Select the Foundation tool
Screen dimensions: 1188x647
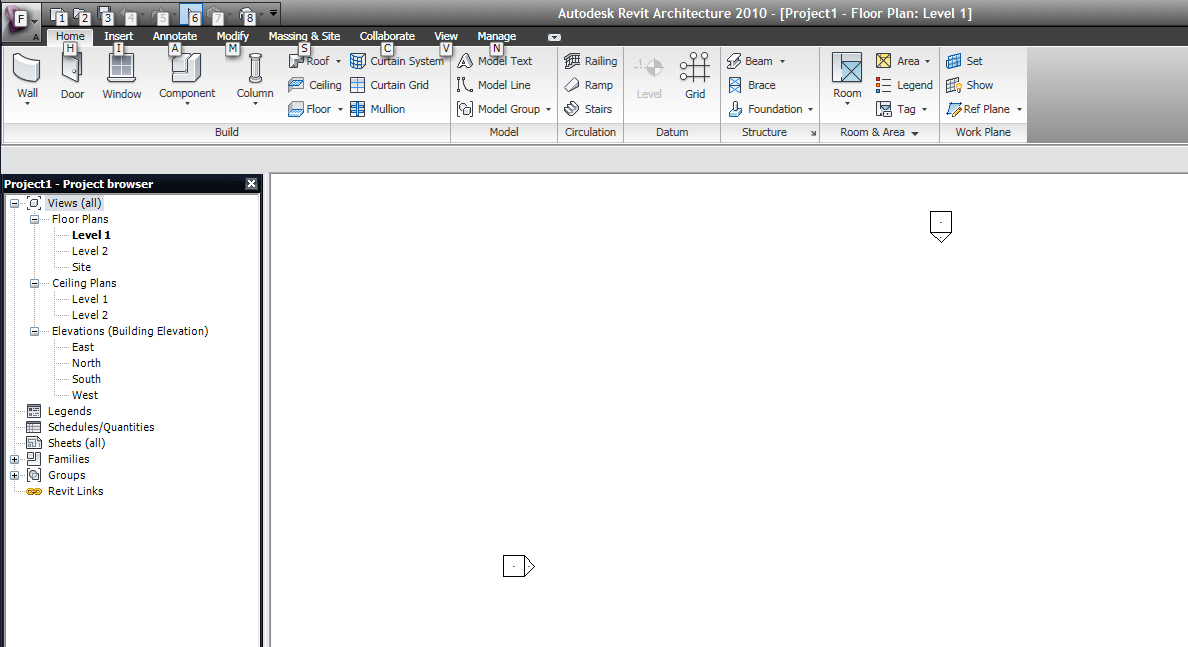765,109
